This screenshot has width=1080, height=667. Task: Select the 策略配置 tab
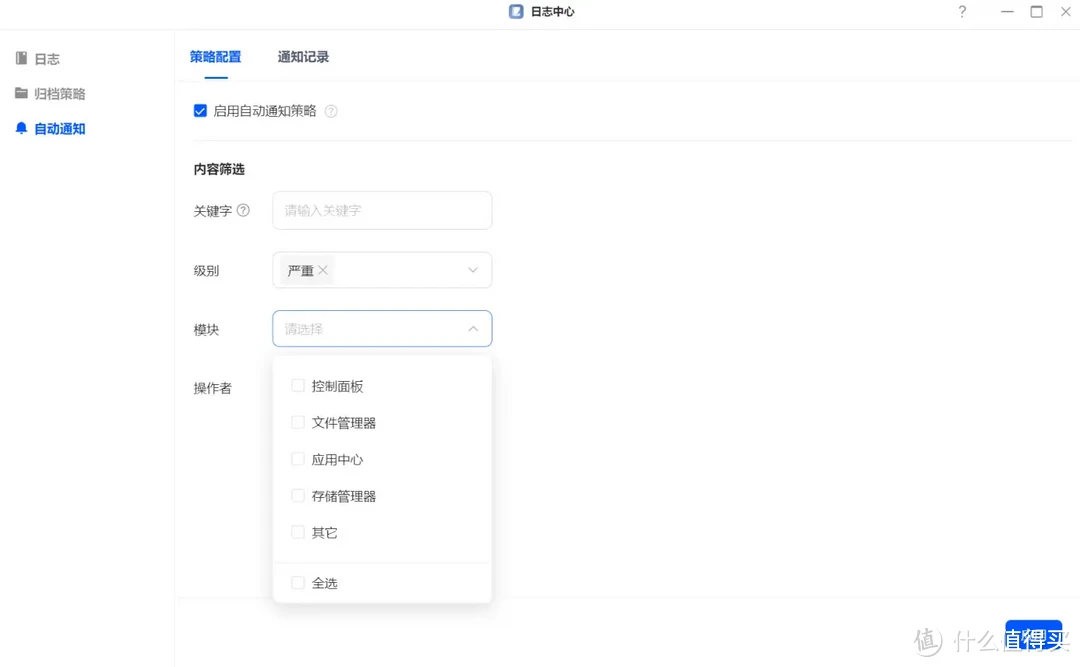214,57
